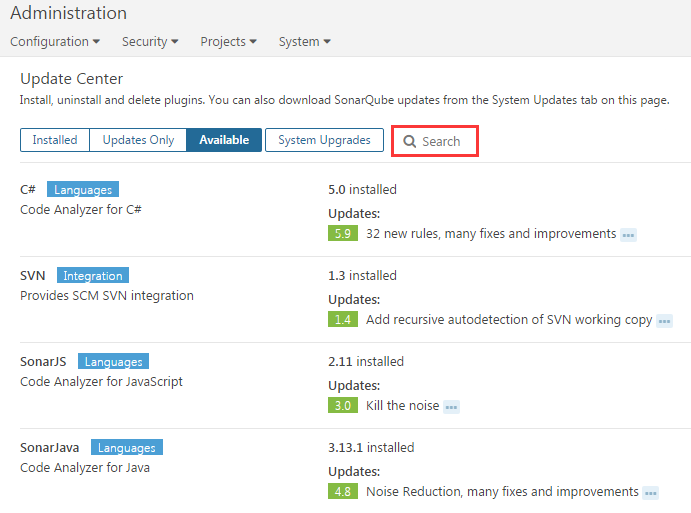
Task: Open the System dropdown menu
Action: [305, 41]
